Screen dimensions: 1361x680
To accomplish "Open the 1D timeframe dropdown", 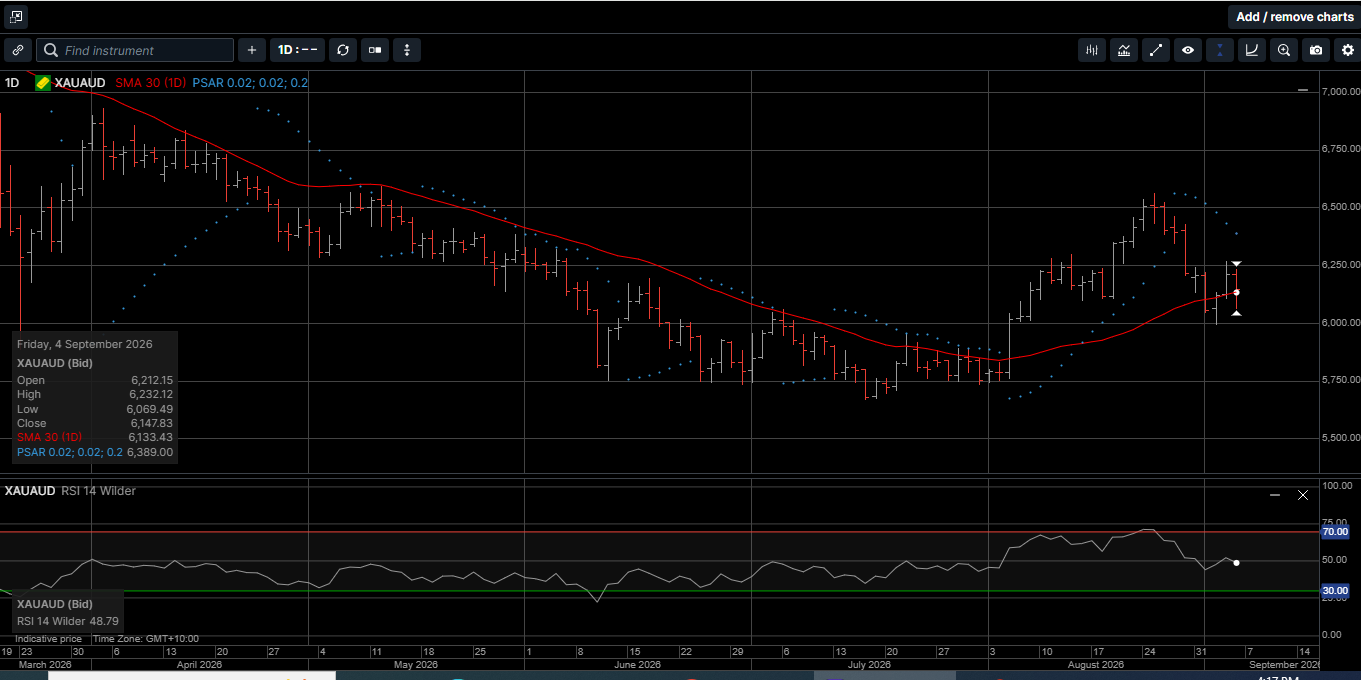I will [298, 50].
